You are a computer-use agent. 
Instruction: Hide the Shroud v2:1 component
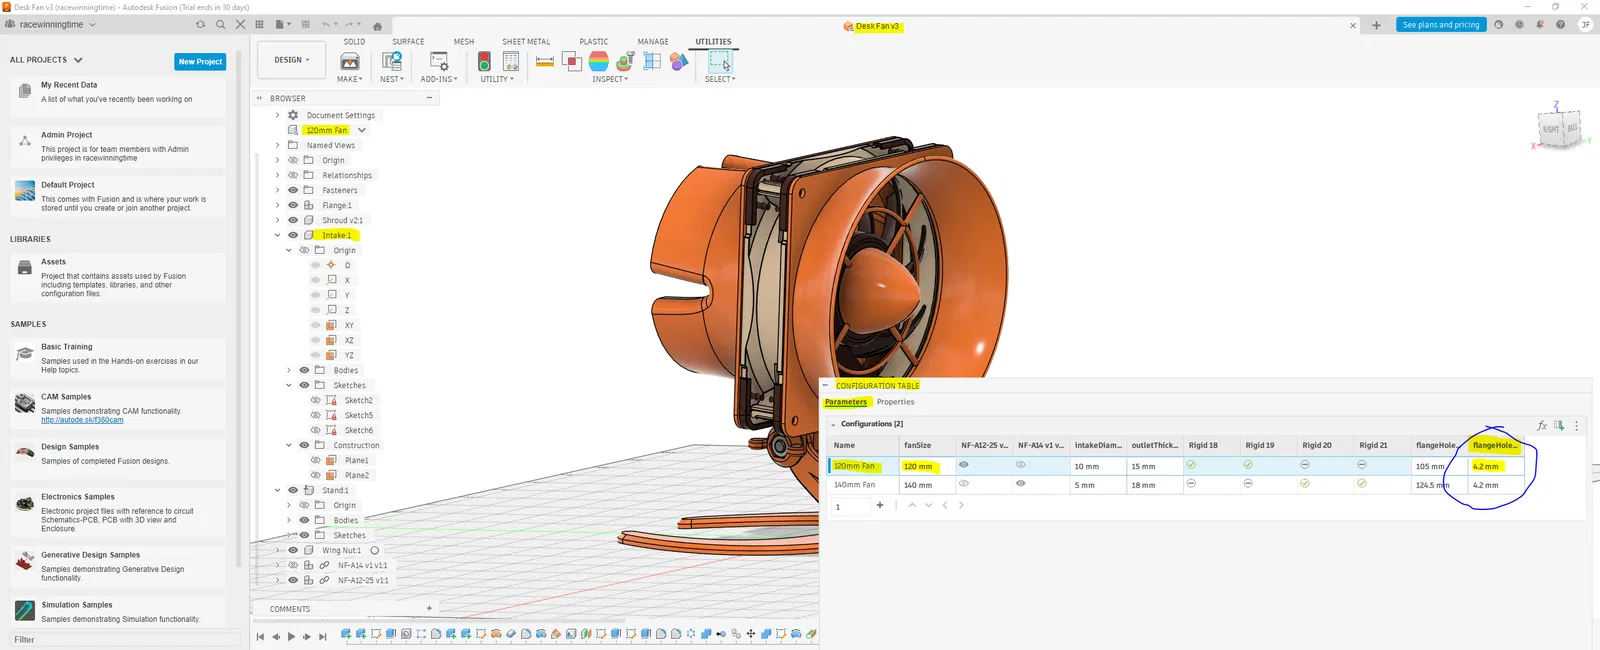click(x=293, y=220)
